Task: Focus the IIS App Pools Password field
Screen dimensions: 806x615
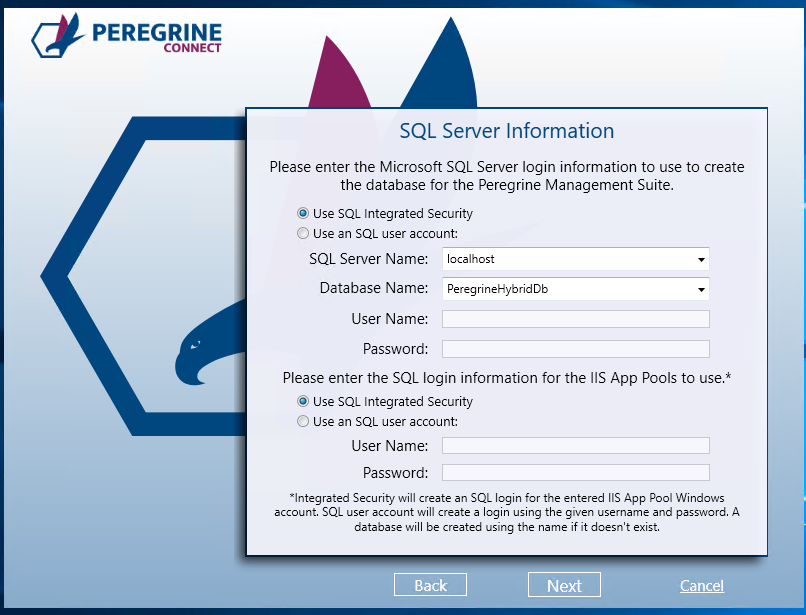Action: click(576, 473)
